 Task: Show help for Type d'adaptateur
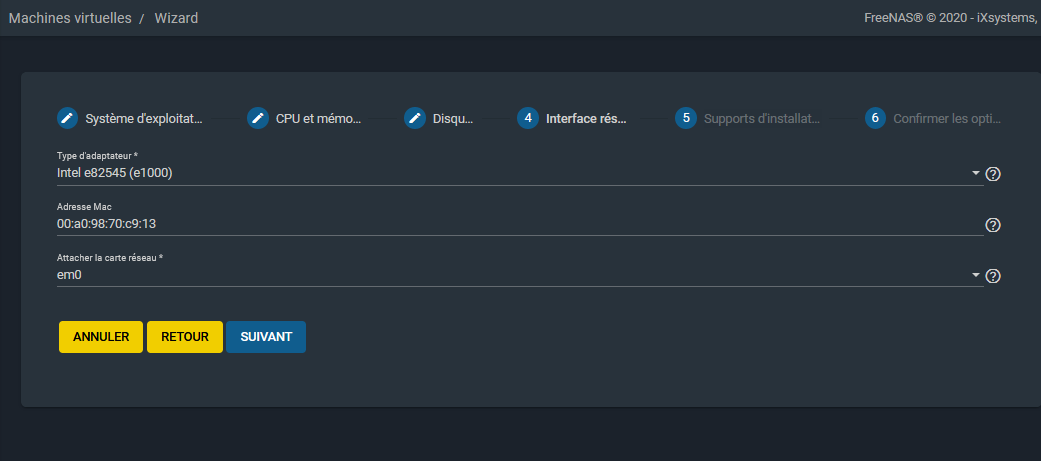point(993,174)
